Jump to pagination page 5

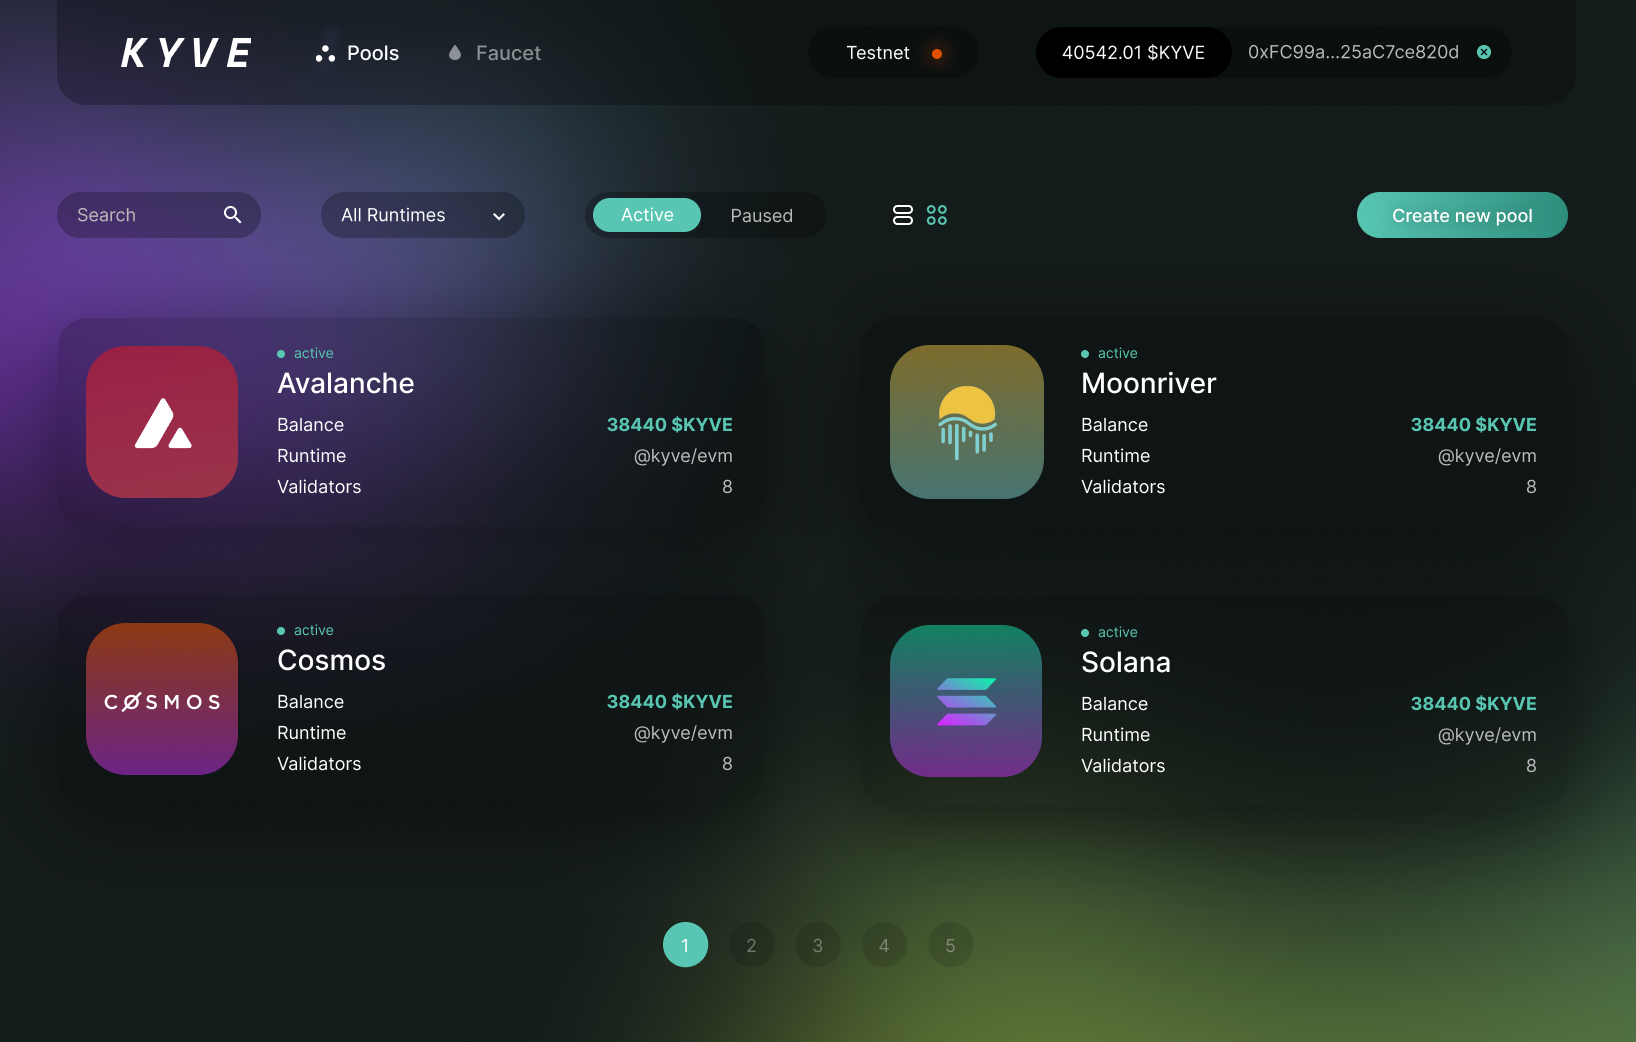click(950, 945)
